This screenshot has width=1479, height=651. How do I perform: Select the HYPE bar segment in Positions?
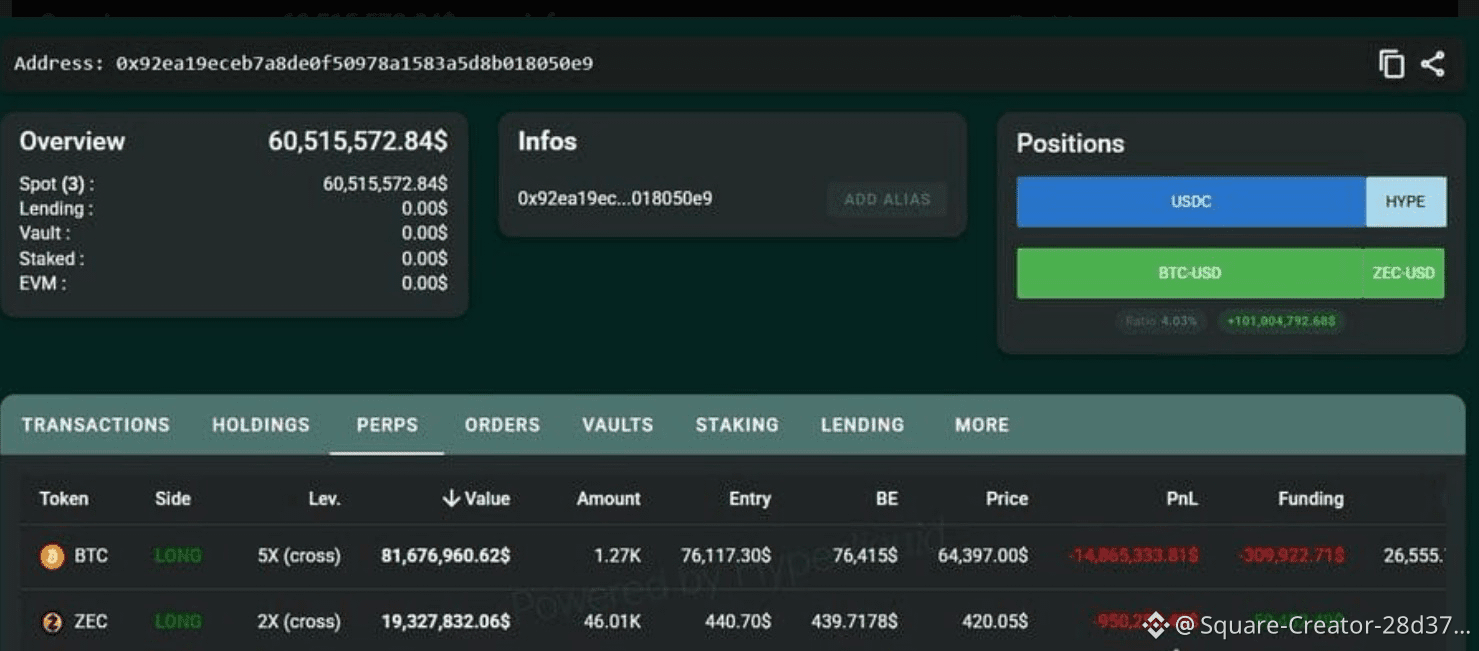[x=1405, y=202]
